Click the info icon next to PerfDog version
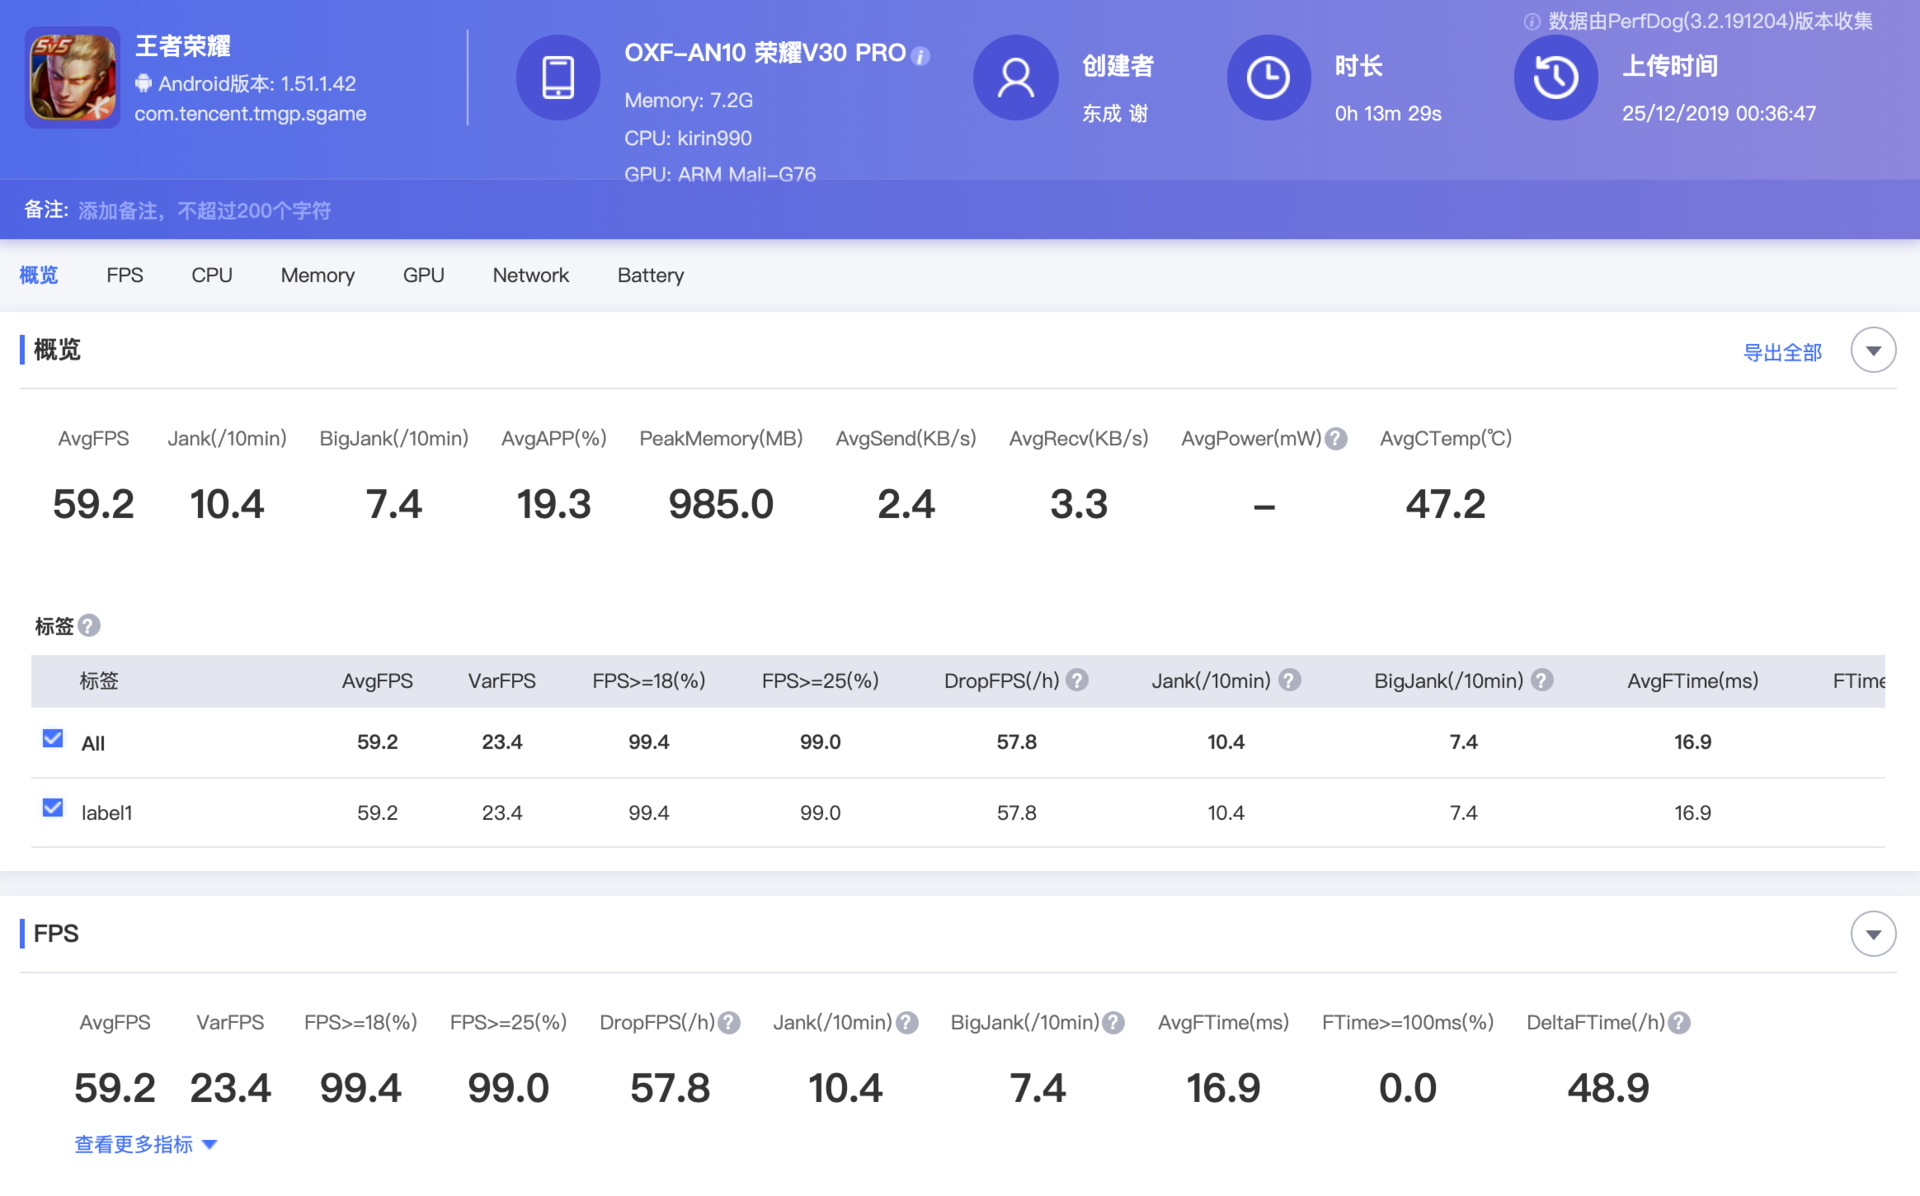 point(1531,21)
